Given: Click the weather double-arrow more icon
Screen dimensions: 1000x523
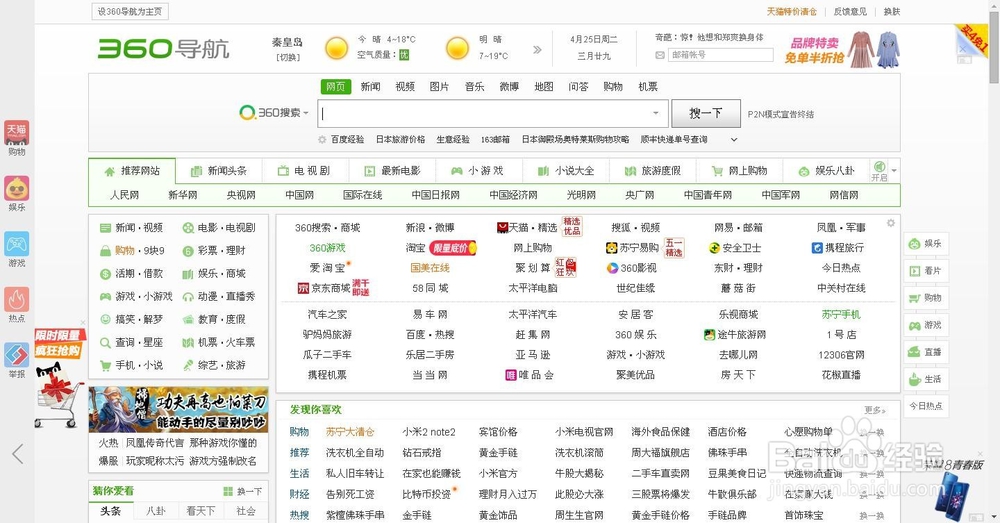Looking at the screenshot, I should pyautogui.click(x=537, y=49).
